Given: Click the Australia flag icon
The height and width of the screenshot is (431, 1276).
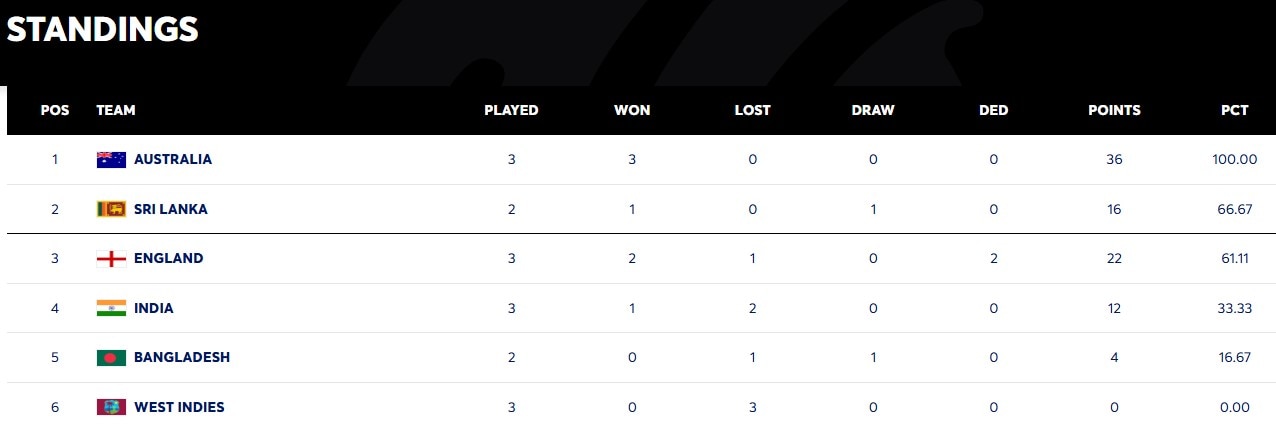Looking at the screenshot, I should pyautogui.click(x=111, y=159).
